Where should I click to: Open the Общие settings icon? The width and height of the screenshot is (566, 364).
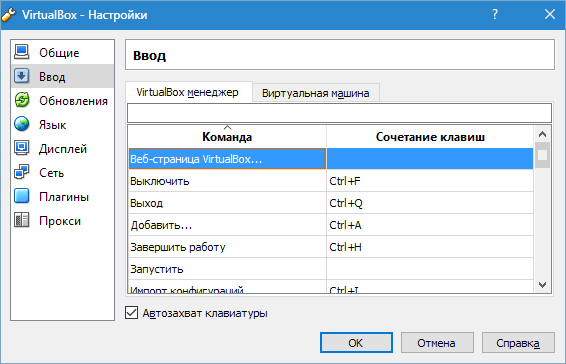pos(22,52)
